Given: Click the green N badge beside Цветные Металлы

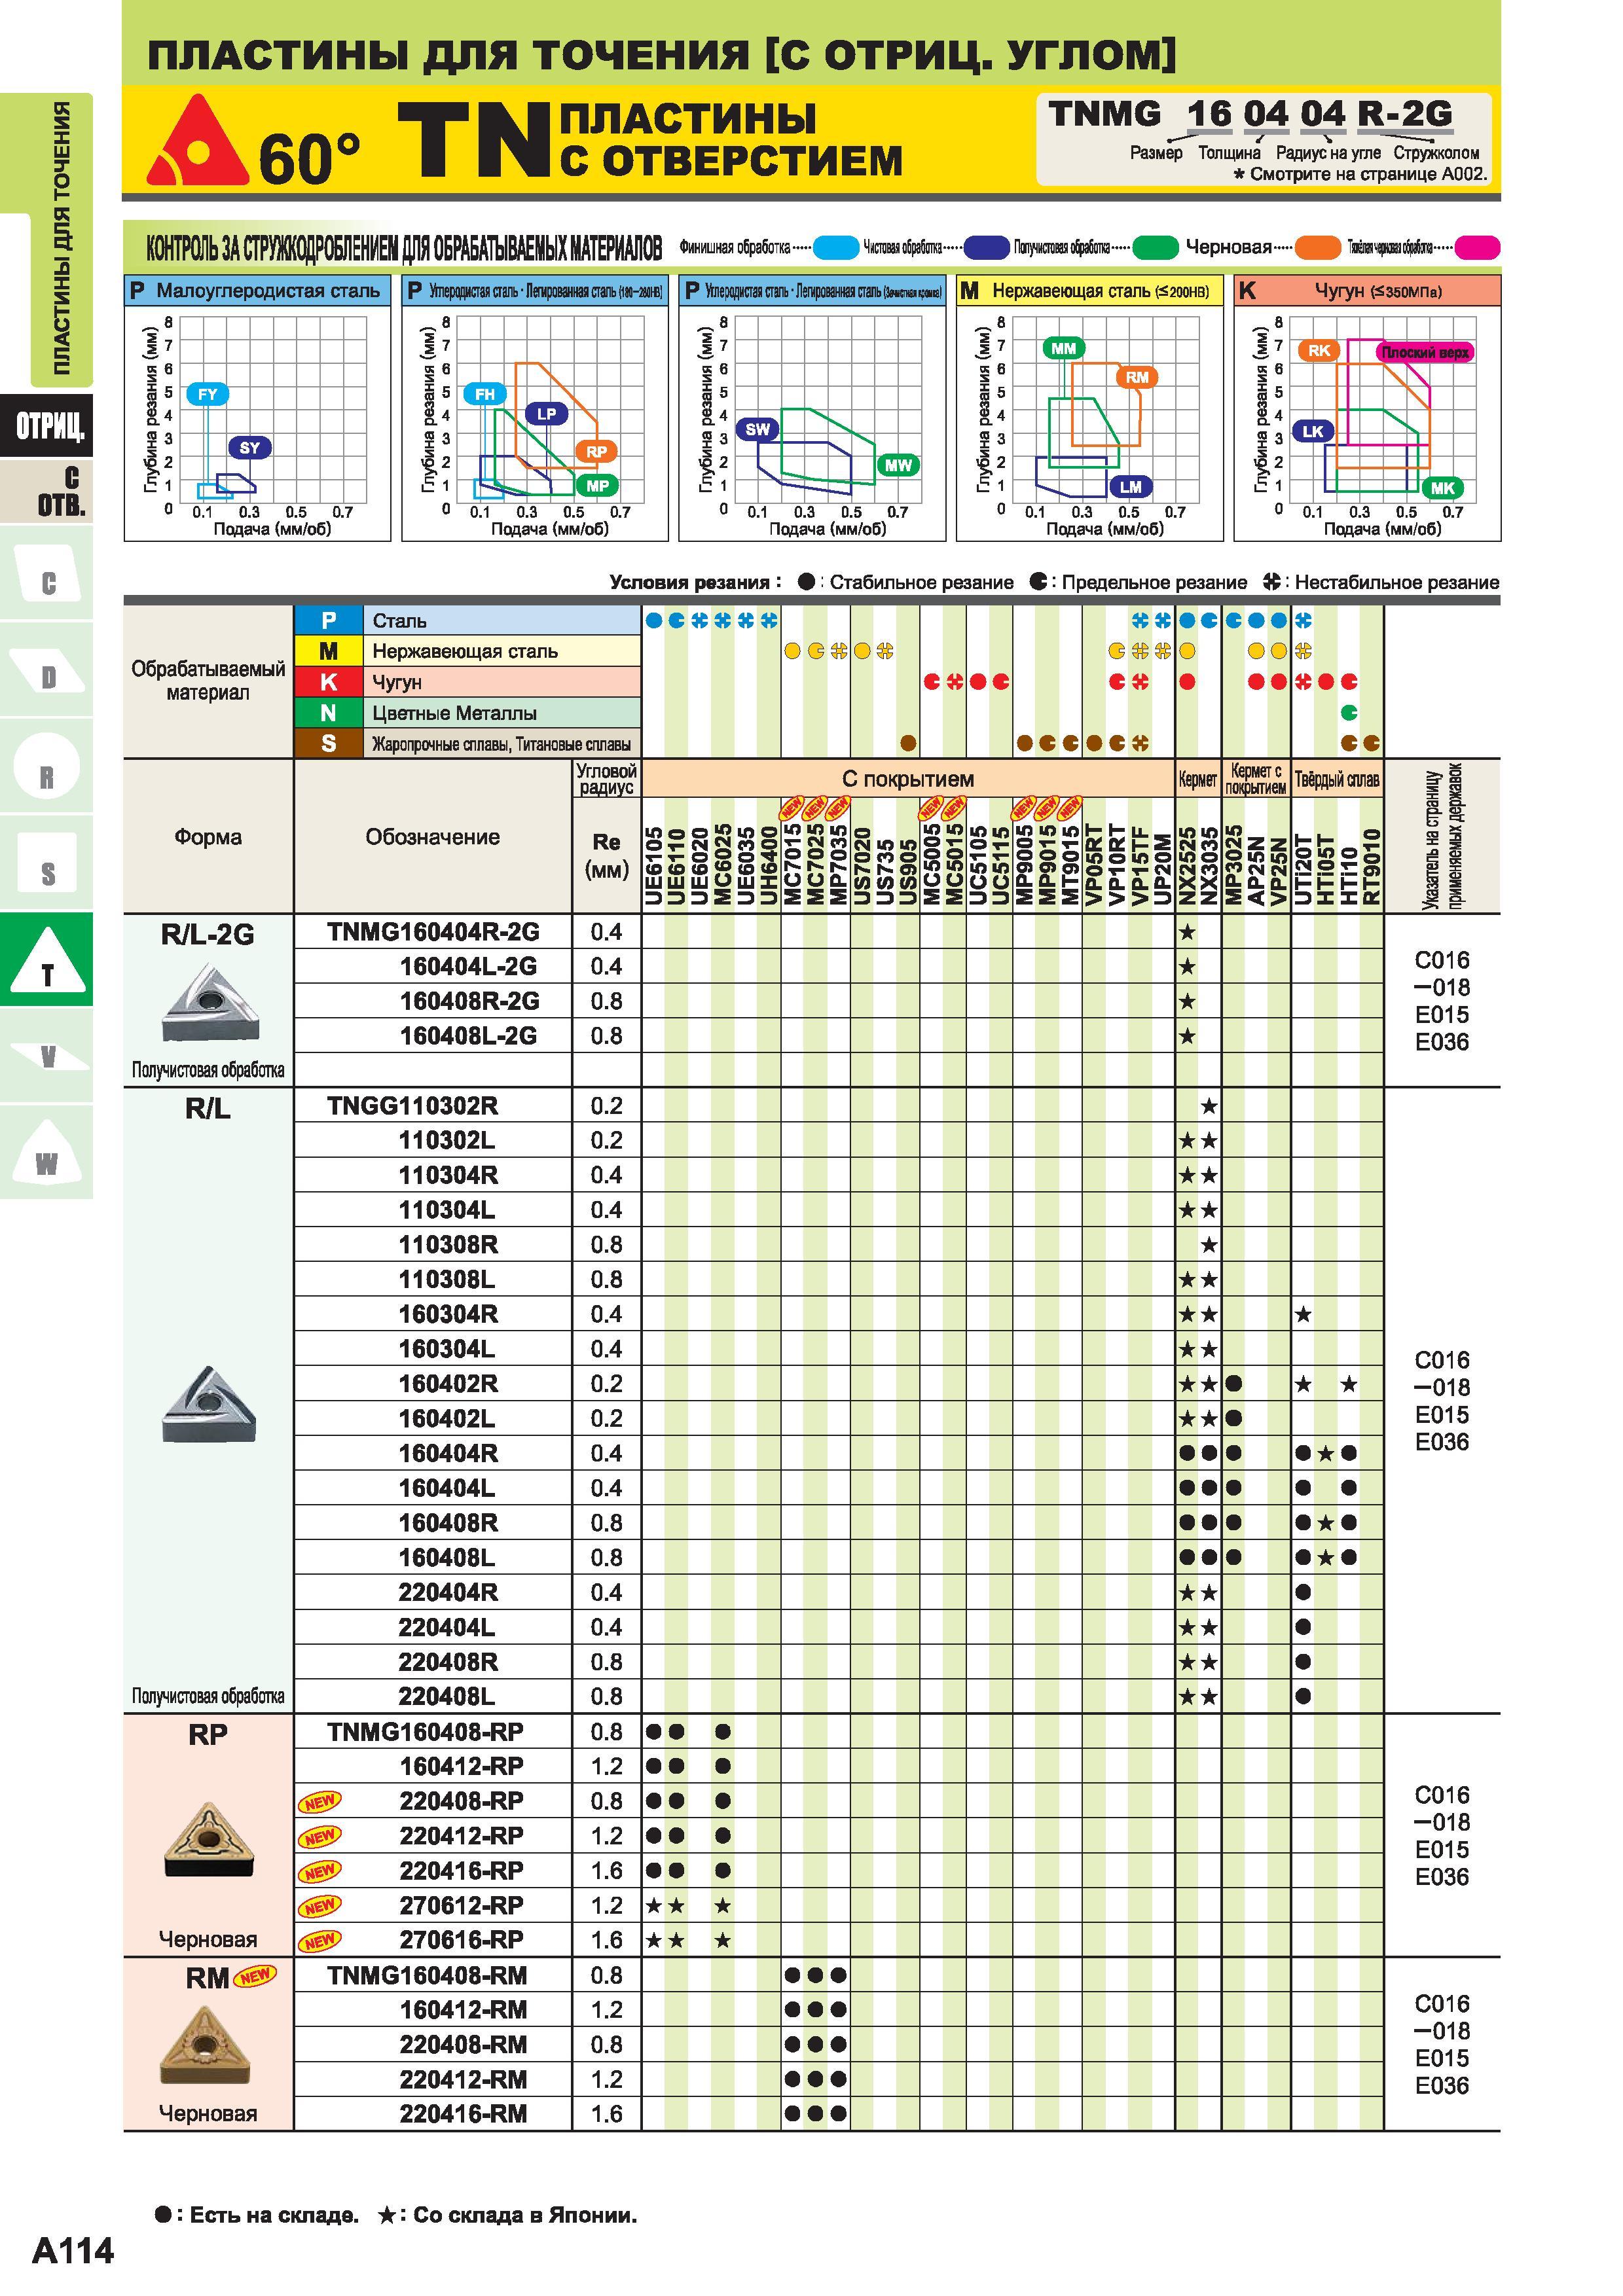Looking at the screenshot, I should click(x=328, y=713).
